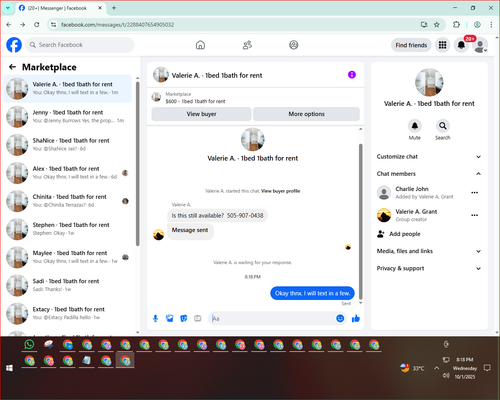Expand Customize chat section
Viewport: 500px width, 400px height.
429,157
